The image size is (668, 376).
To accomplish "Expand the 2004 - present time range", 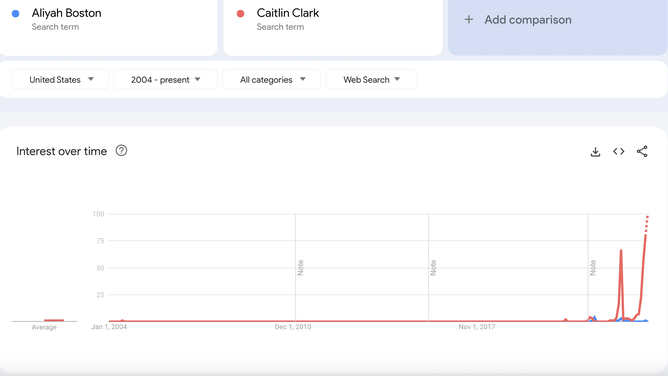I will (165, 80).
